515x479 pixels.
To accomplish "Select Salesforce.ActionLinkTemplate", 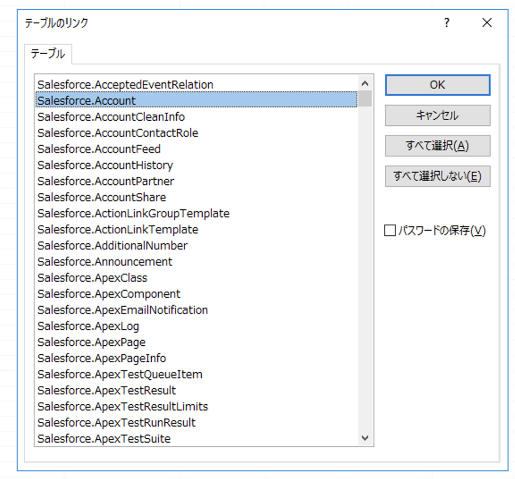I will point(197,230).
